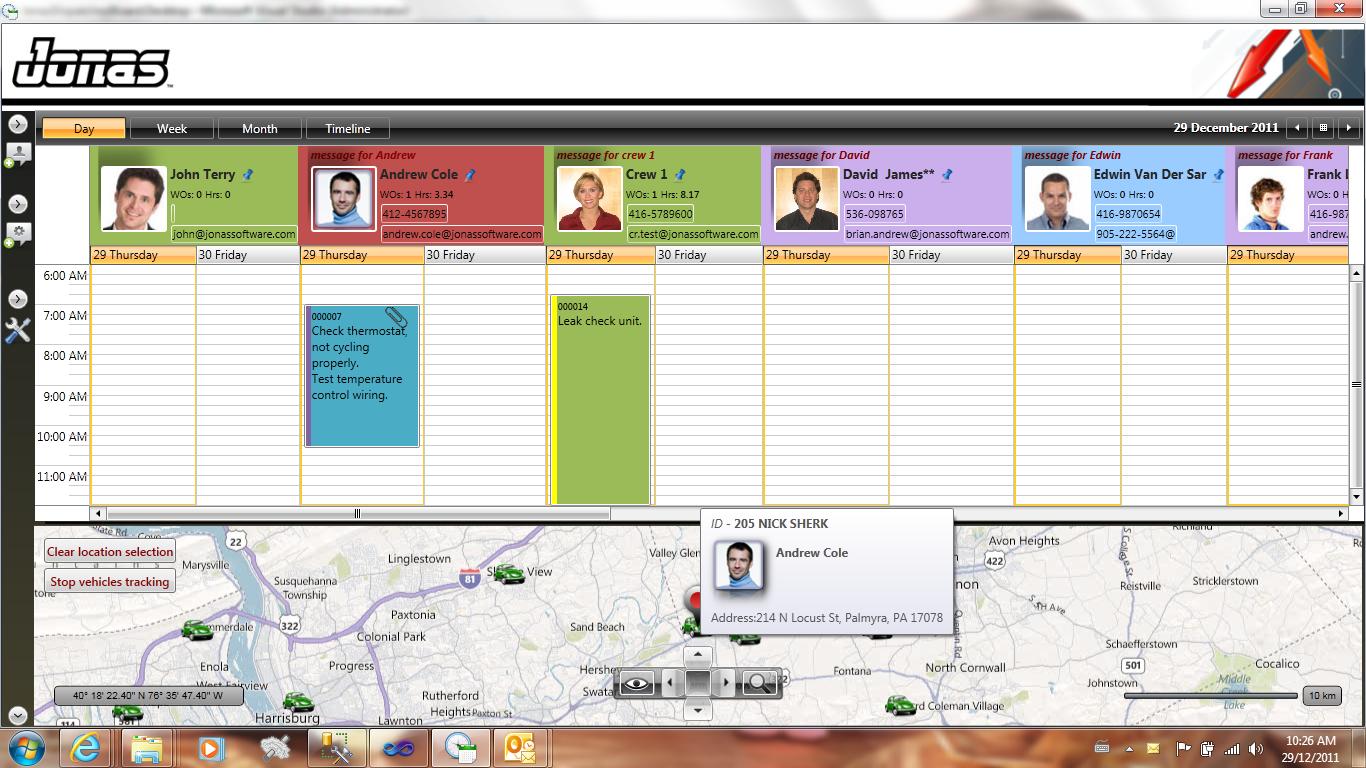
Task: Click the brian.andrew@jonassoftware.com email
Action: pos(927,234)
